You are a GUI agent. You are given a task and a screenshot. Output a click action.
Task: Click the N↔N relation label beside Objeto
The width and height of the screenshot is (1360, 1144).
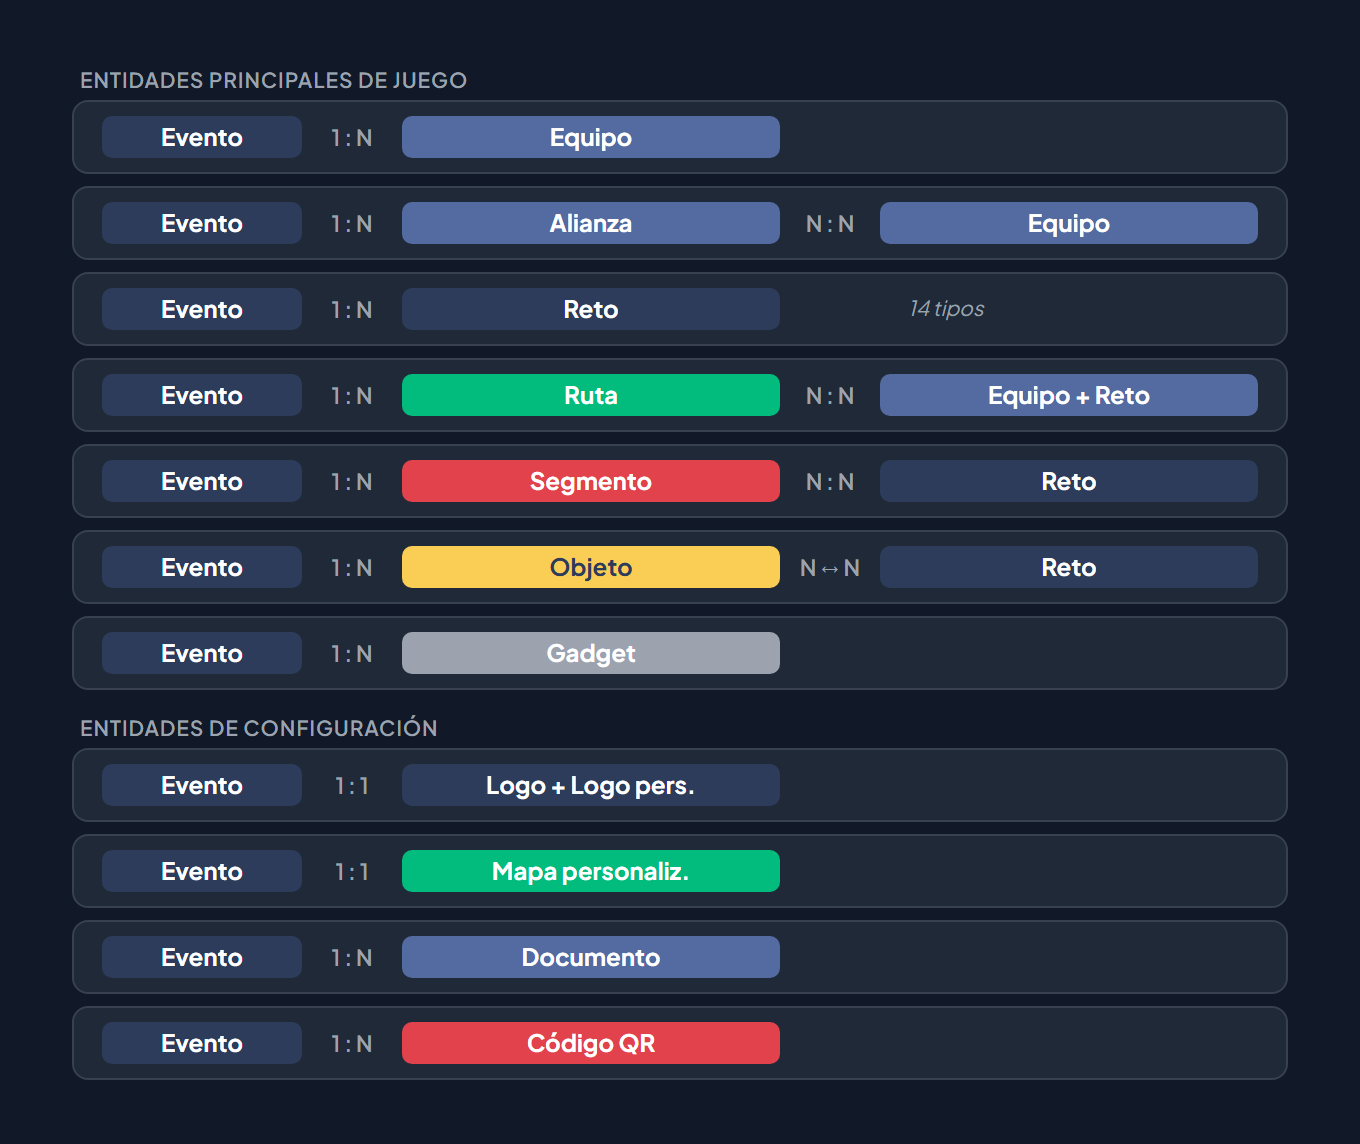point(829,568)
